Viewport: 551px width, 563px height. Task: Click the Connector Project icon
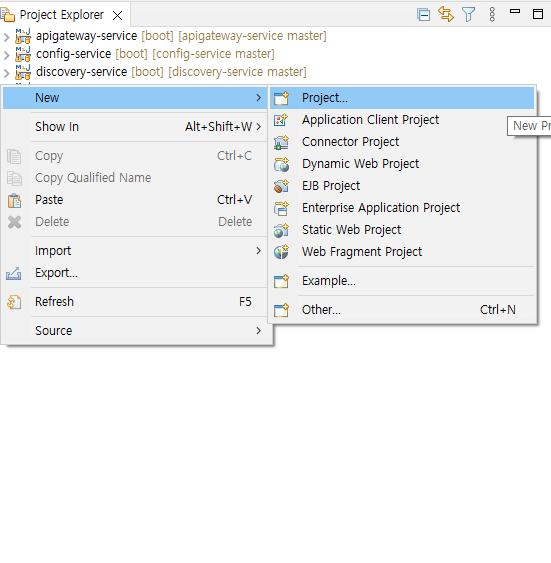coord(281,142)
